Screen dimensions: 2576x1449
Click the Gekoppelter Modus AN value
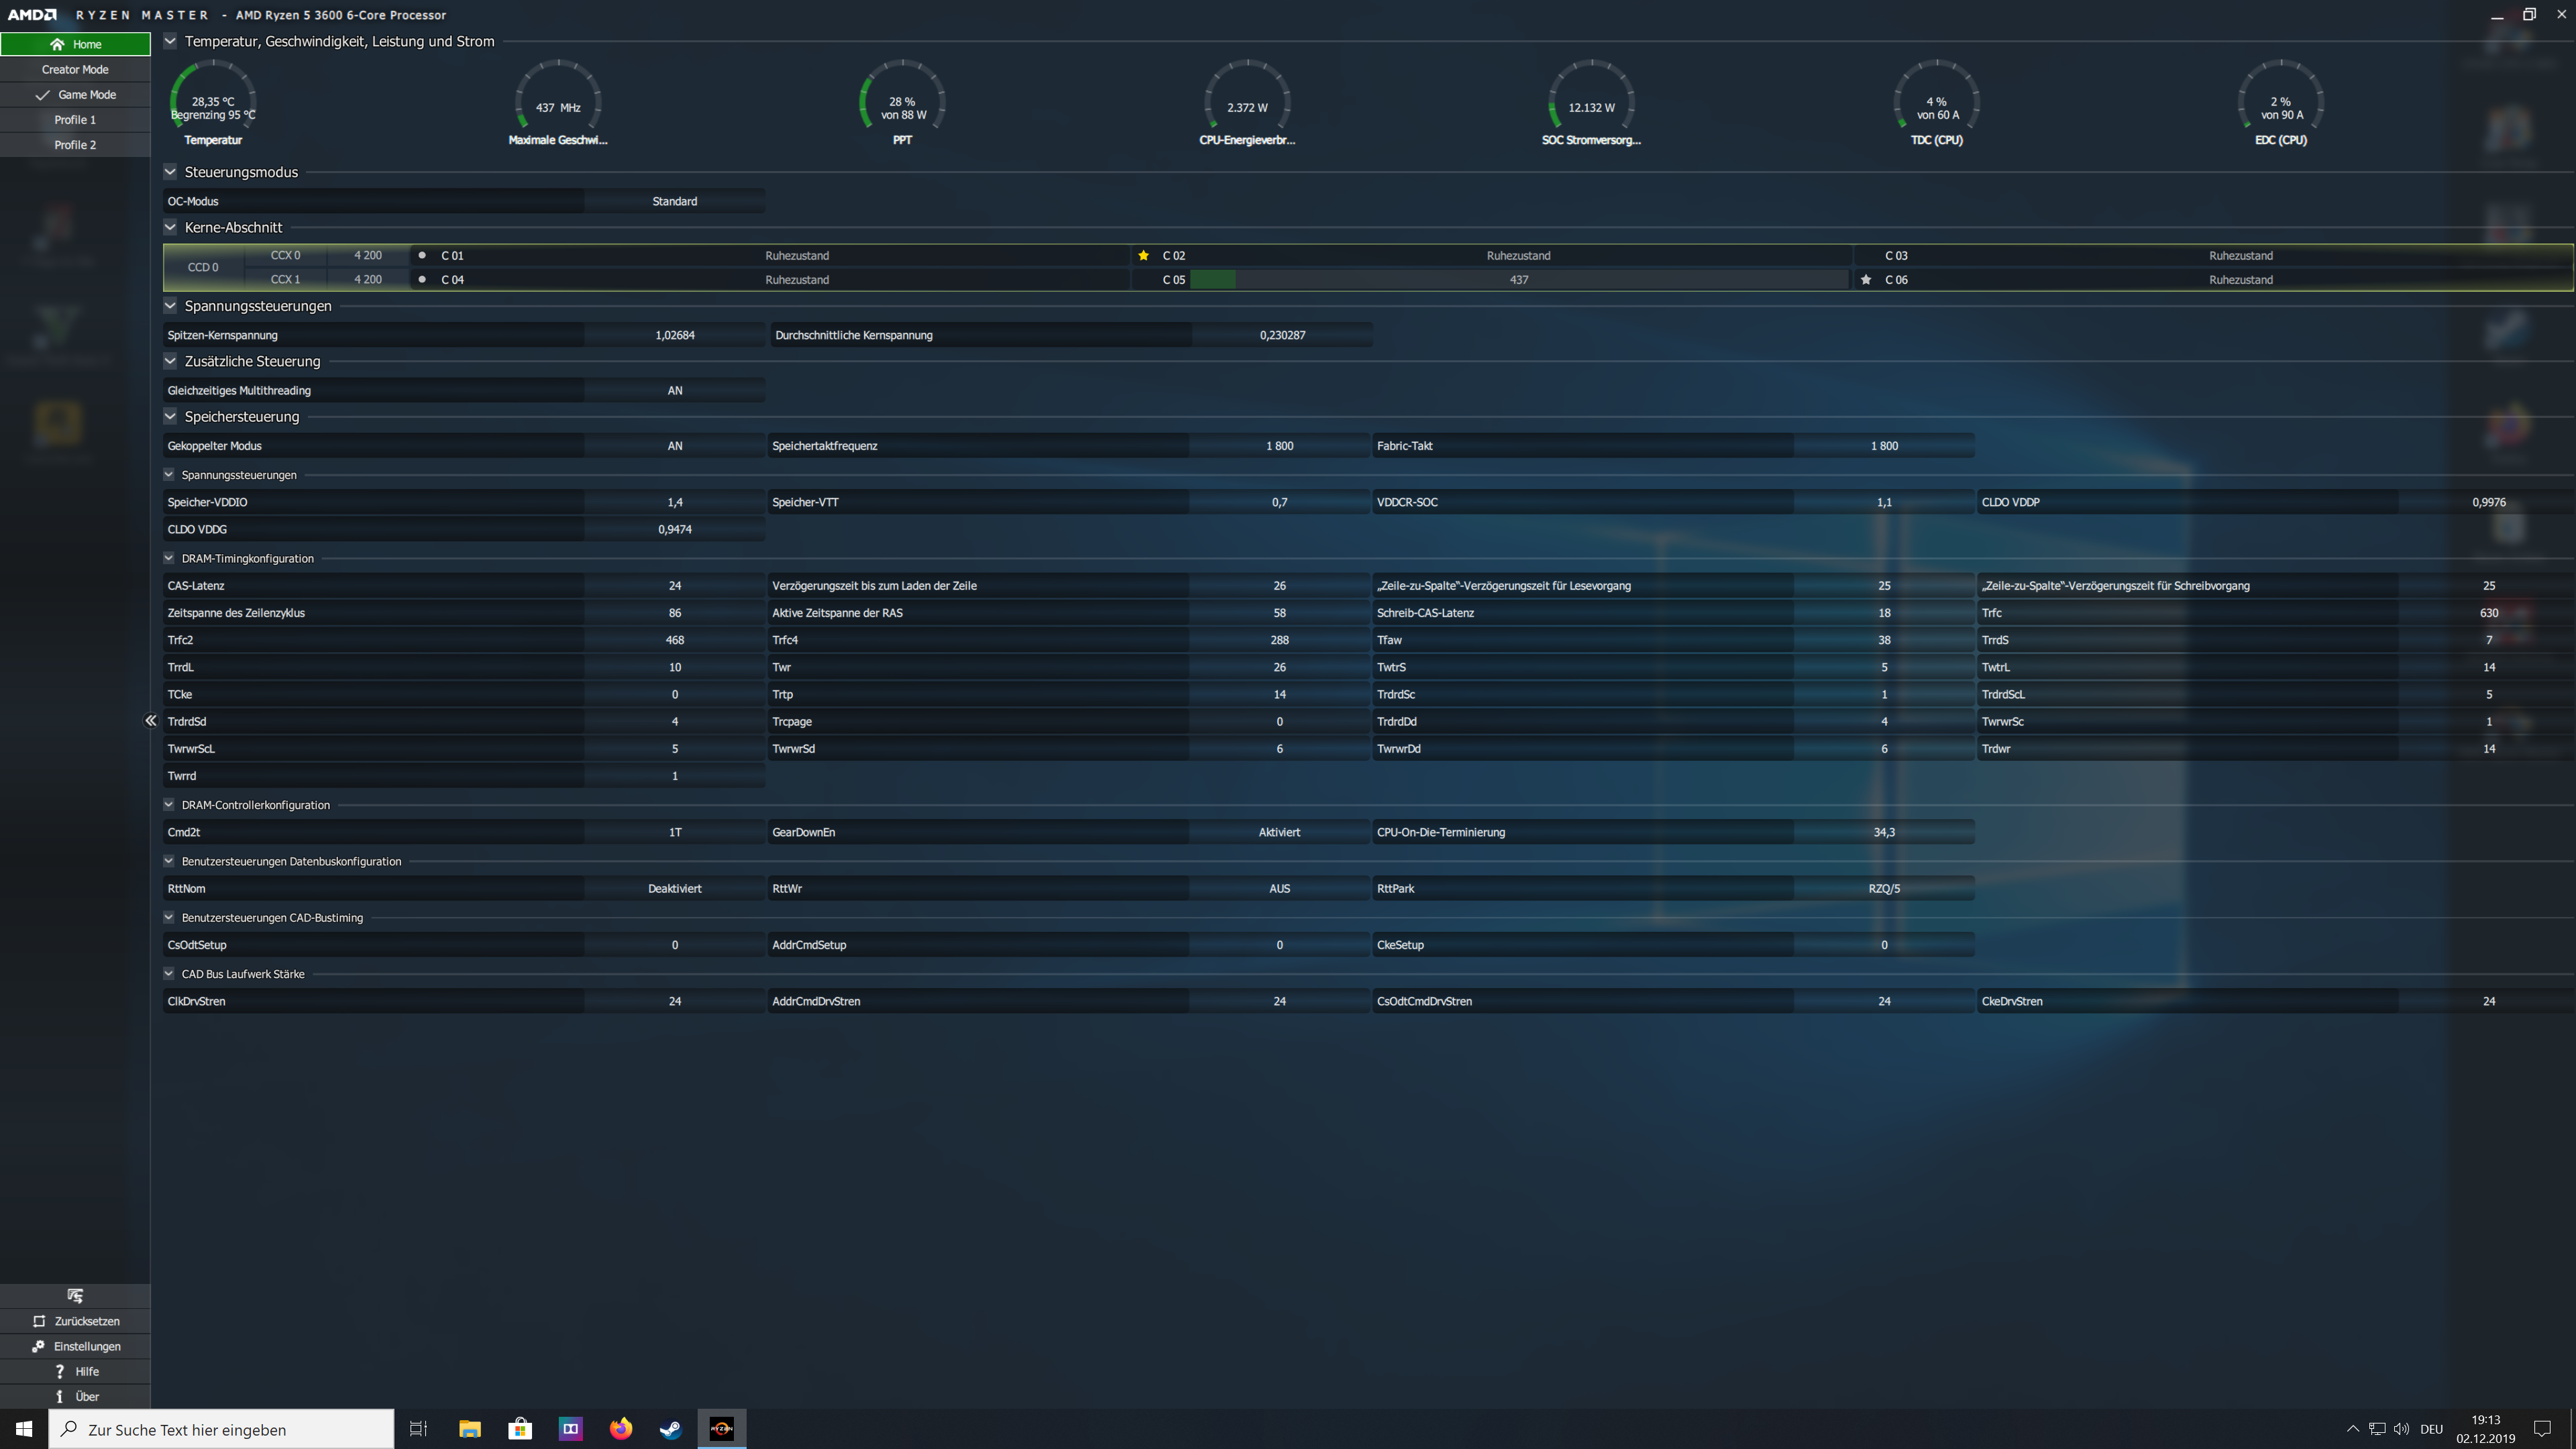click(675, 446)
